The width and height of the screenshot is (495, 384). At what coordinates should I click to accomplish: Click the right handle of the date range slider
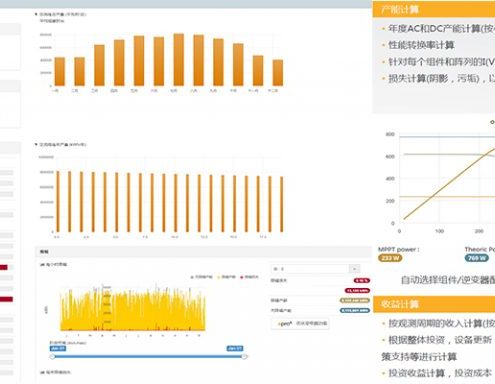point(244,357)
